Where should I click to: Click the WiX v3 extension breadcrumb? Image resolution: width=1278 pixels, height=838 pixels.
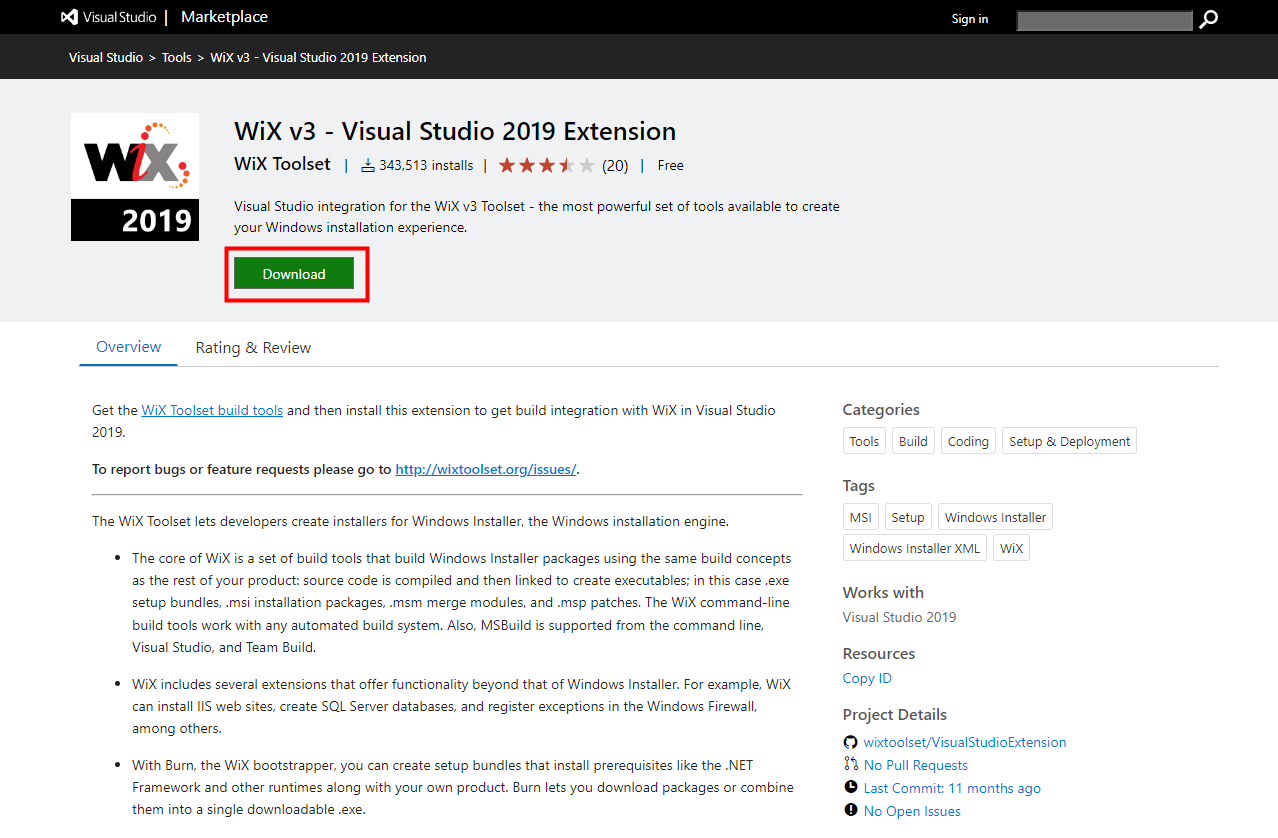coord(319,57)
